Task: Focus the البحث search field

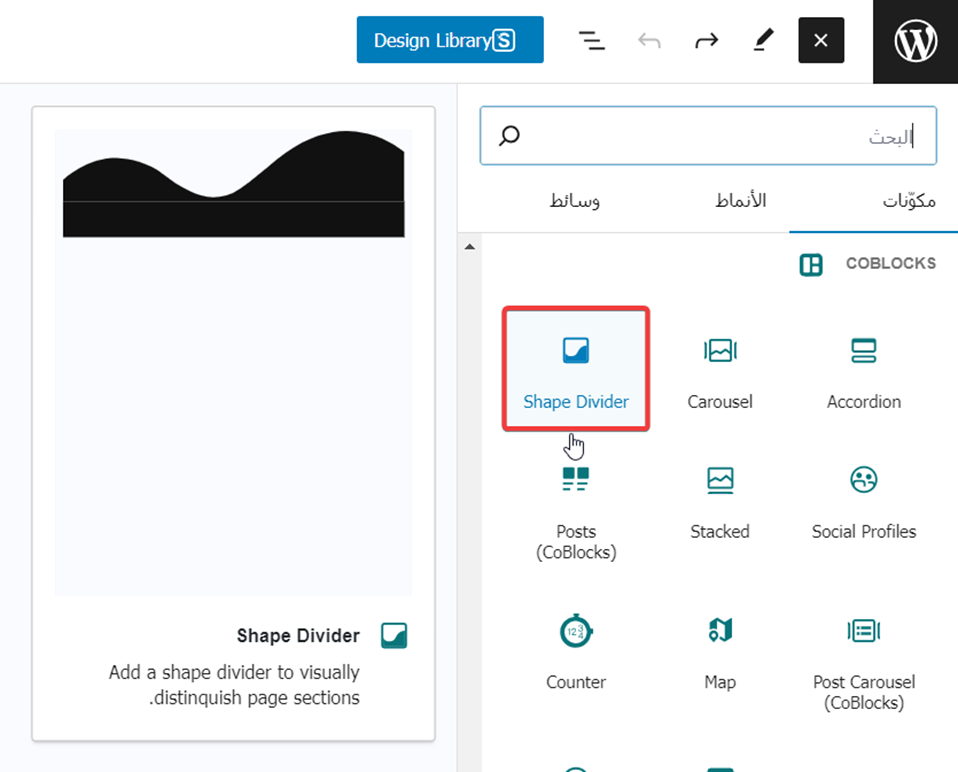Action: [x=708, y=136]
